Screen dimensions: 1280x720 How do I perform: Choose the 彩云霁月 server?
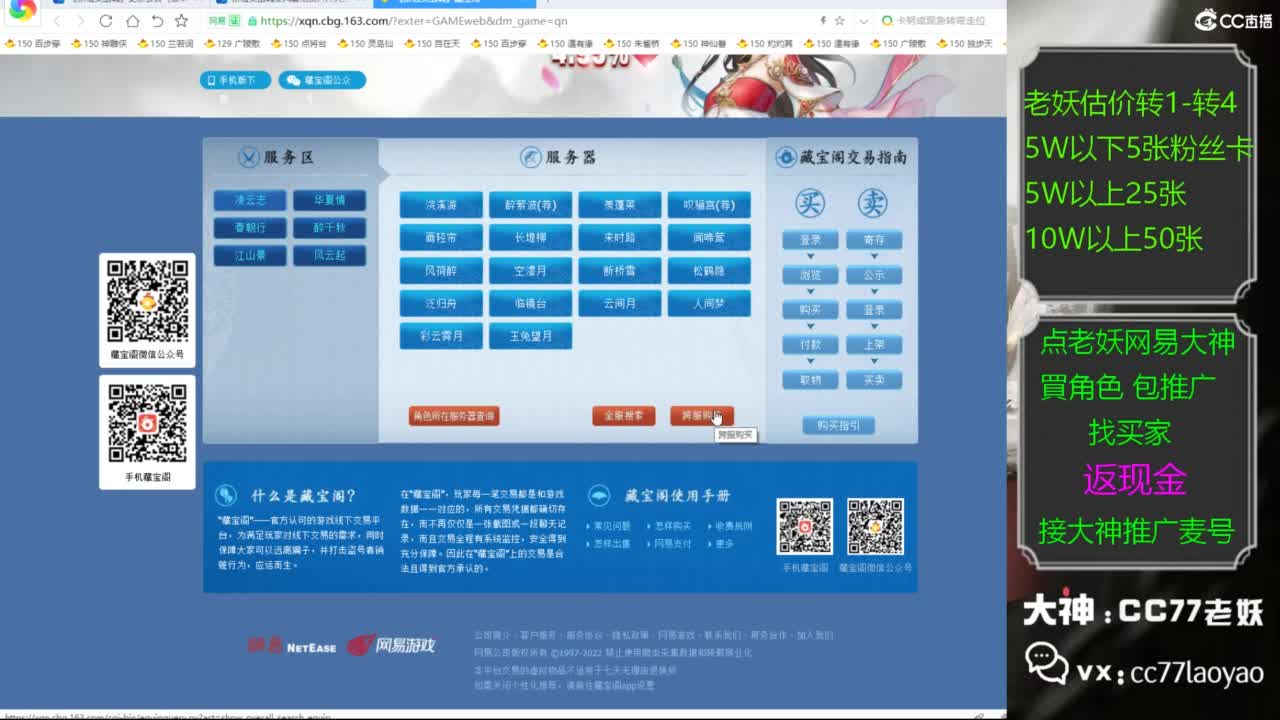pyautogui.click(x=441, y=336)
